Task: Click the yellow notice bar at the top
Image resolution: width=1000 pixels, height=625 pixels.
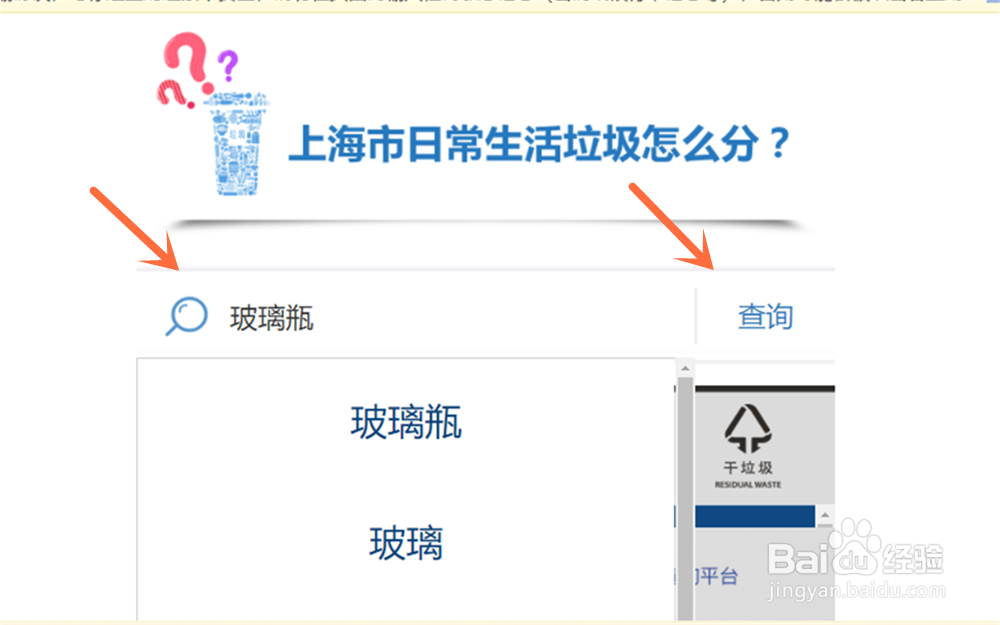Action: 500,6
